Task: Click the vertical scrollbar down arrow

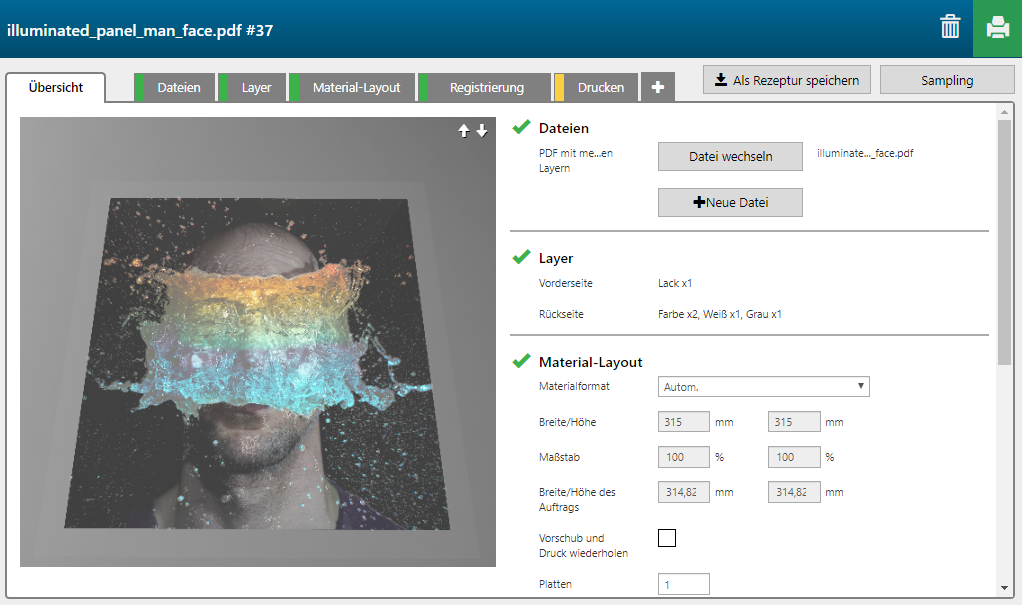Action: 1004,588
